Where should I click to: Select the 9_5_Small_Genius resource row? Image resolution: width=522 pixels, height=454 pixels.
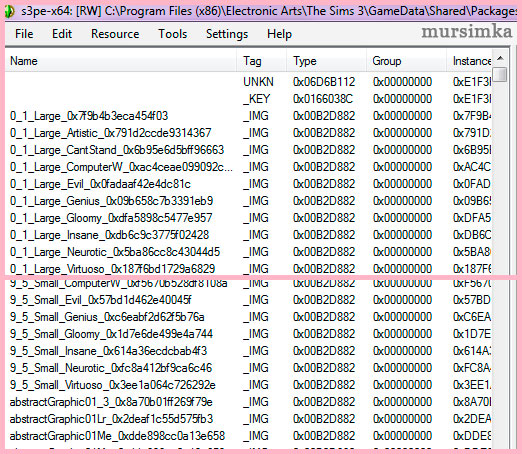click(248, 317)
